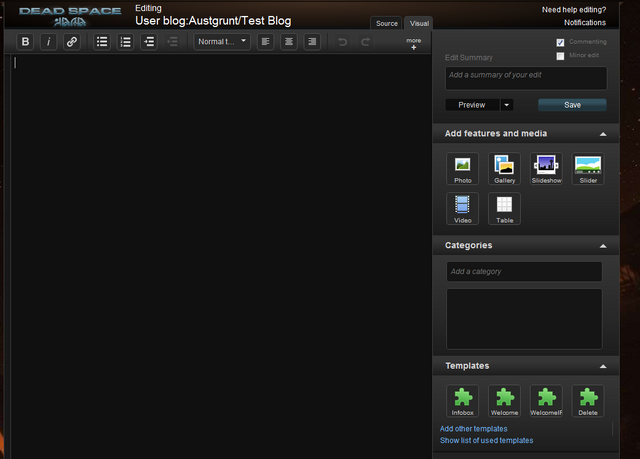
Task: Click the Add a category field
Action: (524, 272)
